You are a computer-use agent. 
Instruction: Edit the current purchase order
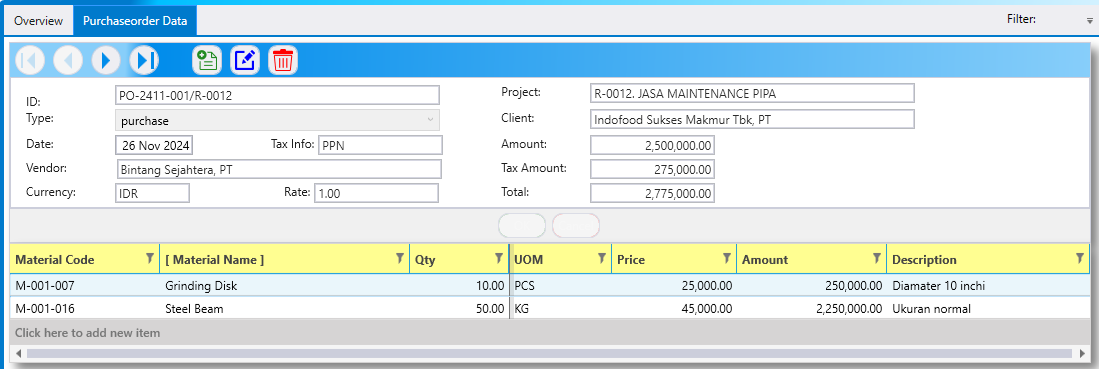[245, 60]
